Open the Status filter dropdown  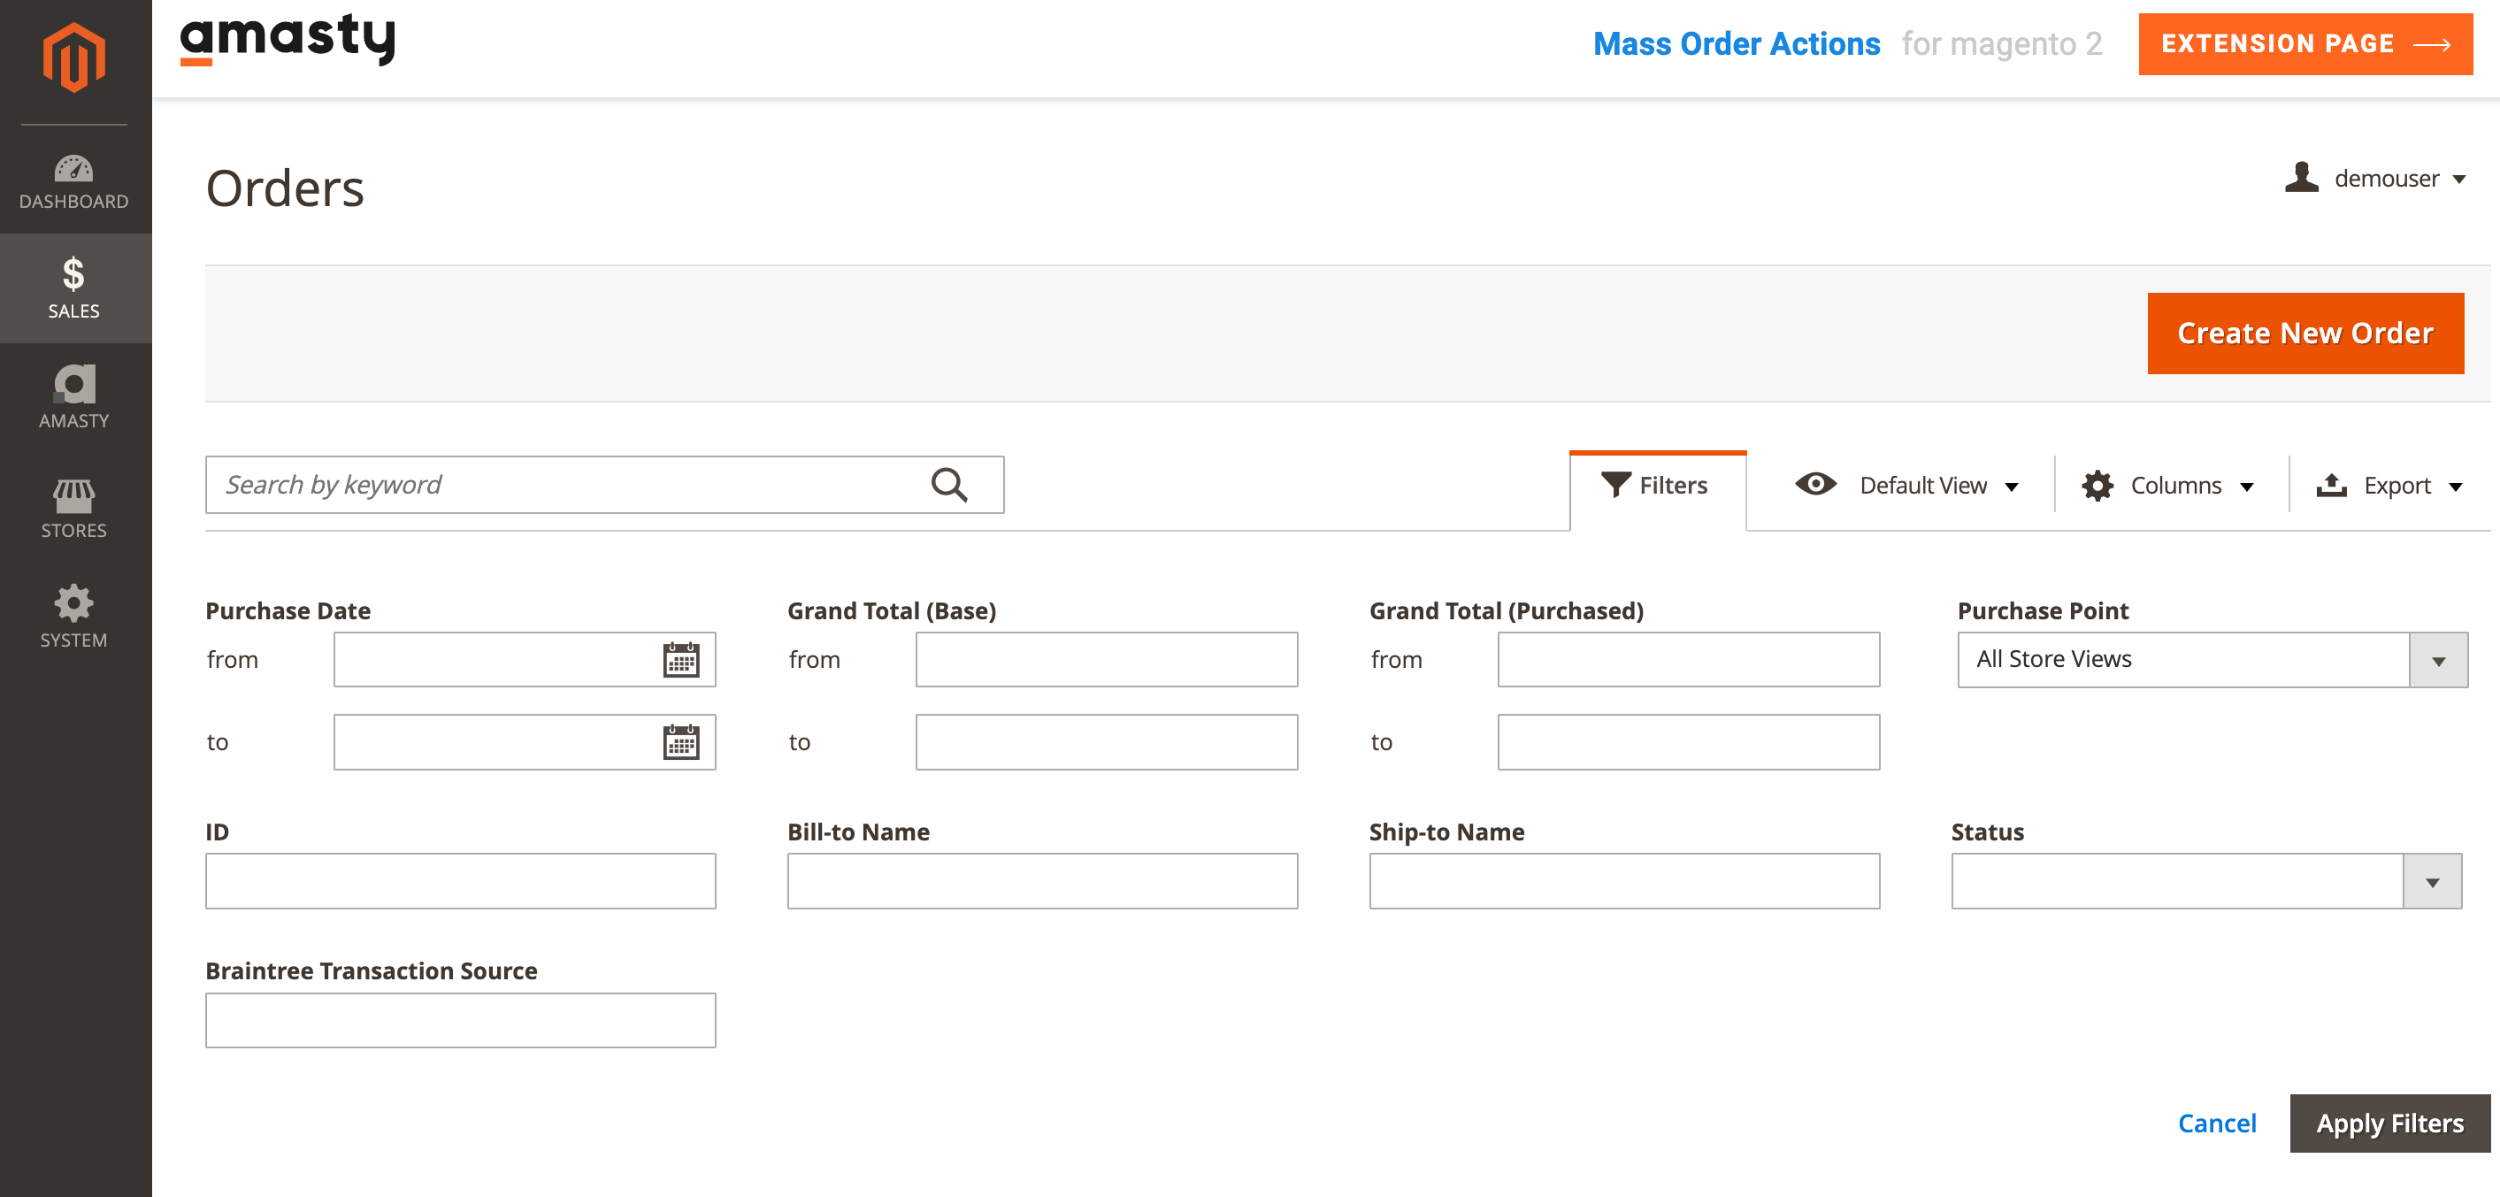[x=2434, y=881]
